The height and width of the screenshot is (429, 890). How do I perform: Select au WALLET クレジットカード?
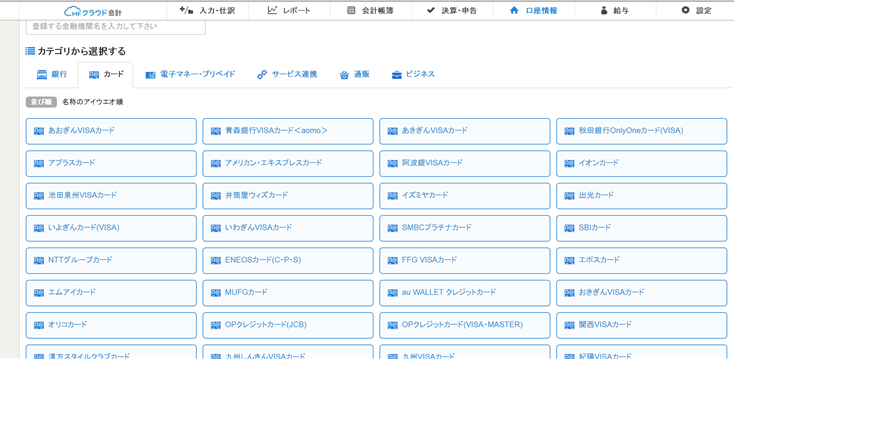465,293
